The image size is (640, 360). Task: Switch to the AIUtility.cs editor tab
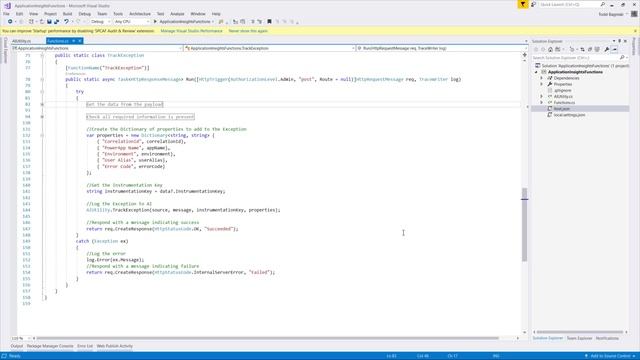click(x=22, y=41)
